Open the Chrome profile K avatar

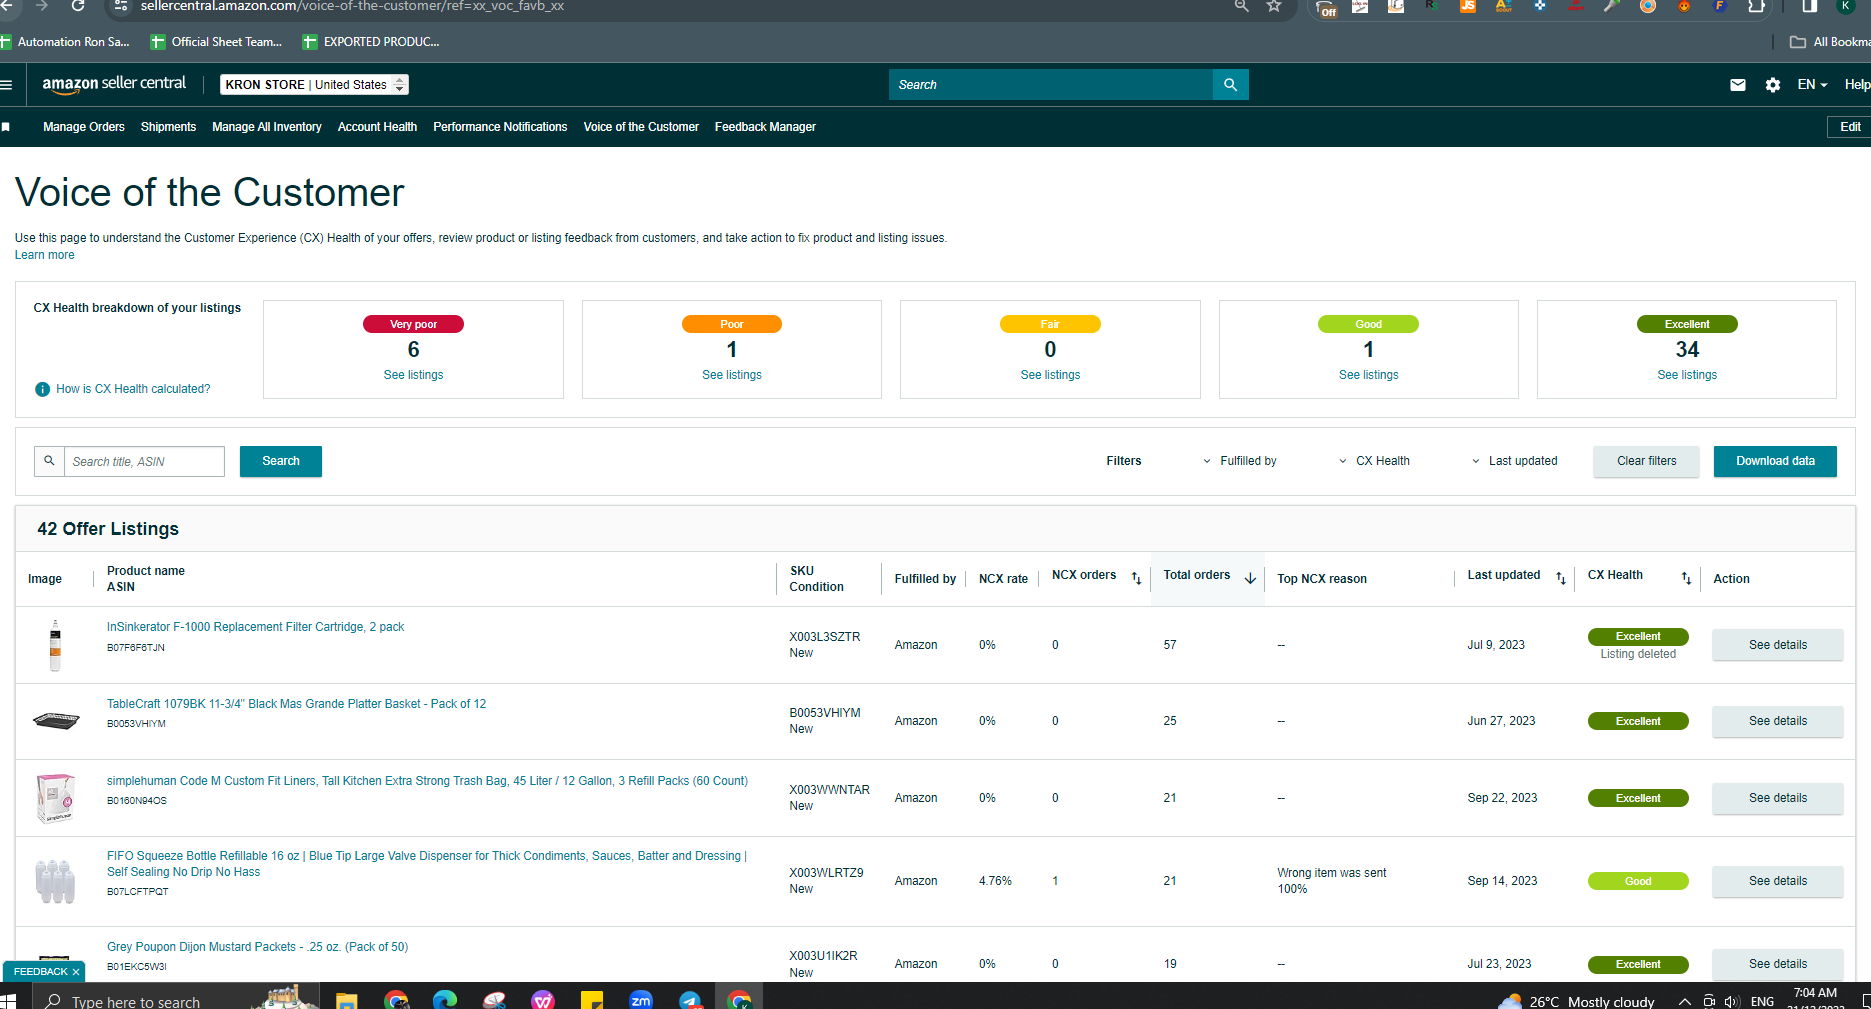1846,6
